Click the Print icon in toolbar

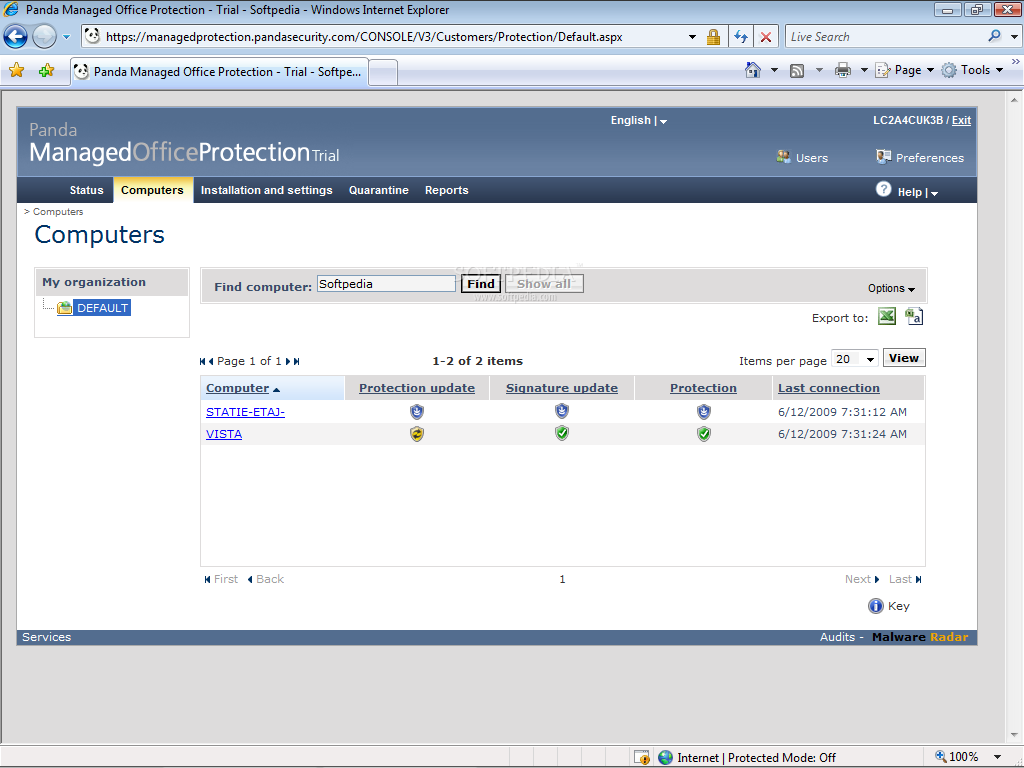pyautogui.click(x=843, y=70)
